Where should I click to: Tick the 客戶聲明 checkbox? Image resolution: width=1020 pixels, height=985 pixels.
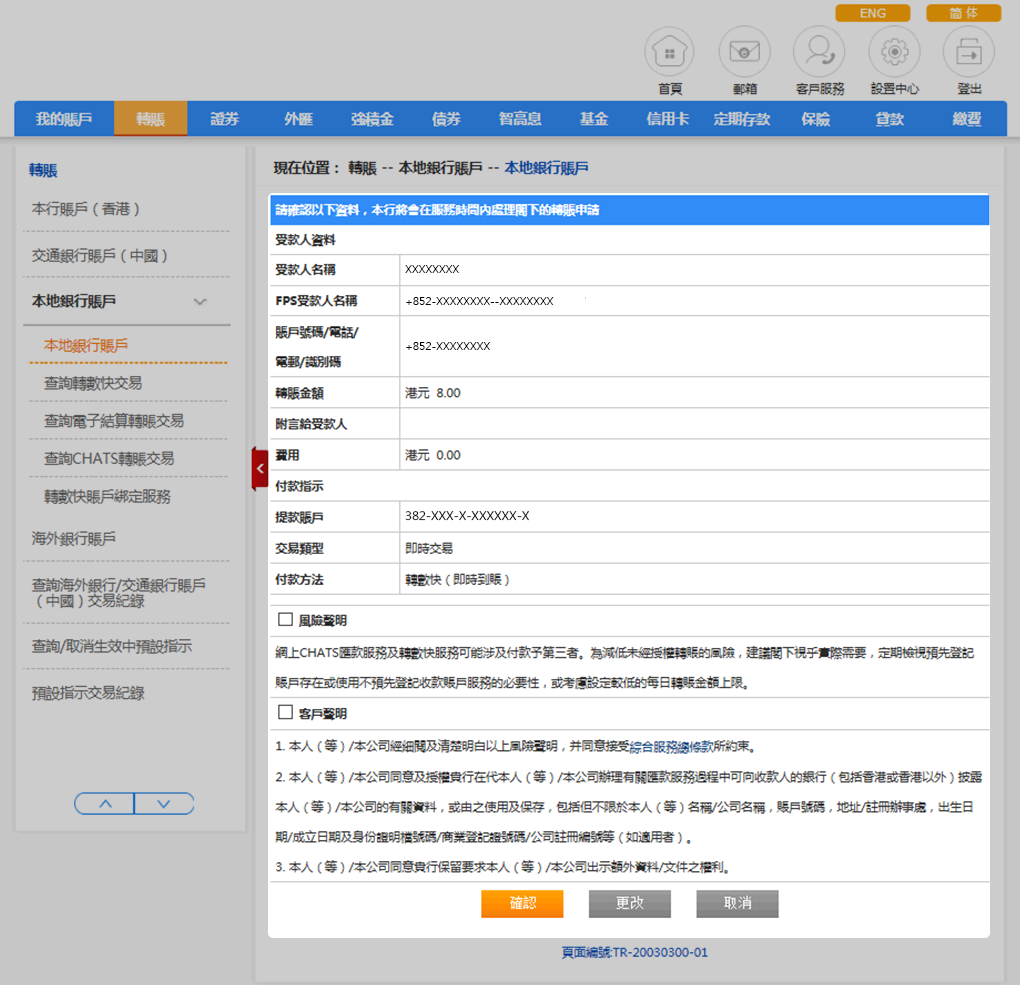(285, 713)
